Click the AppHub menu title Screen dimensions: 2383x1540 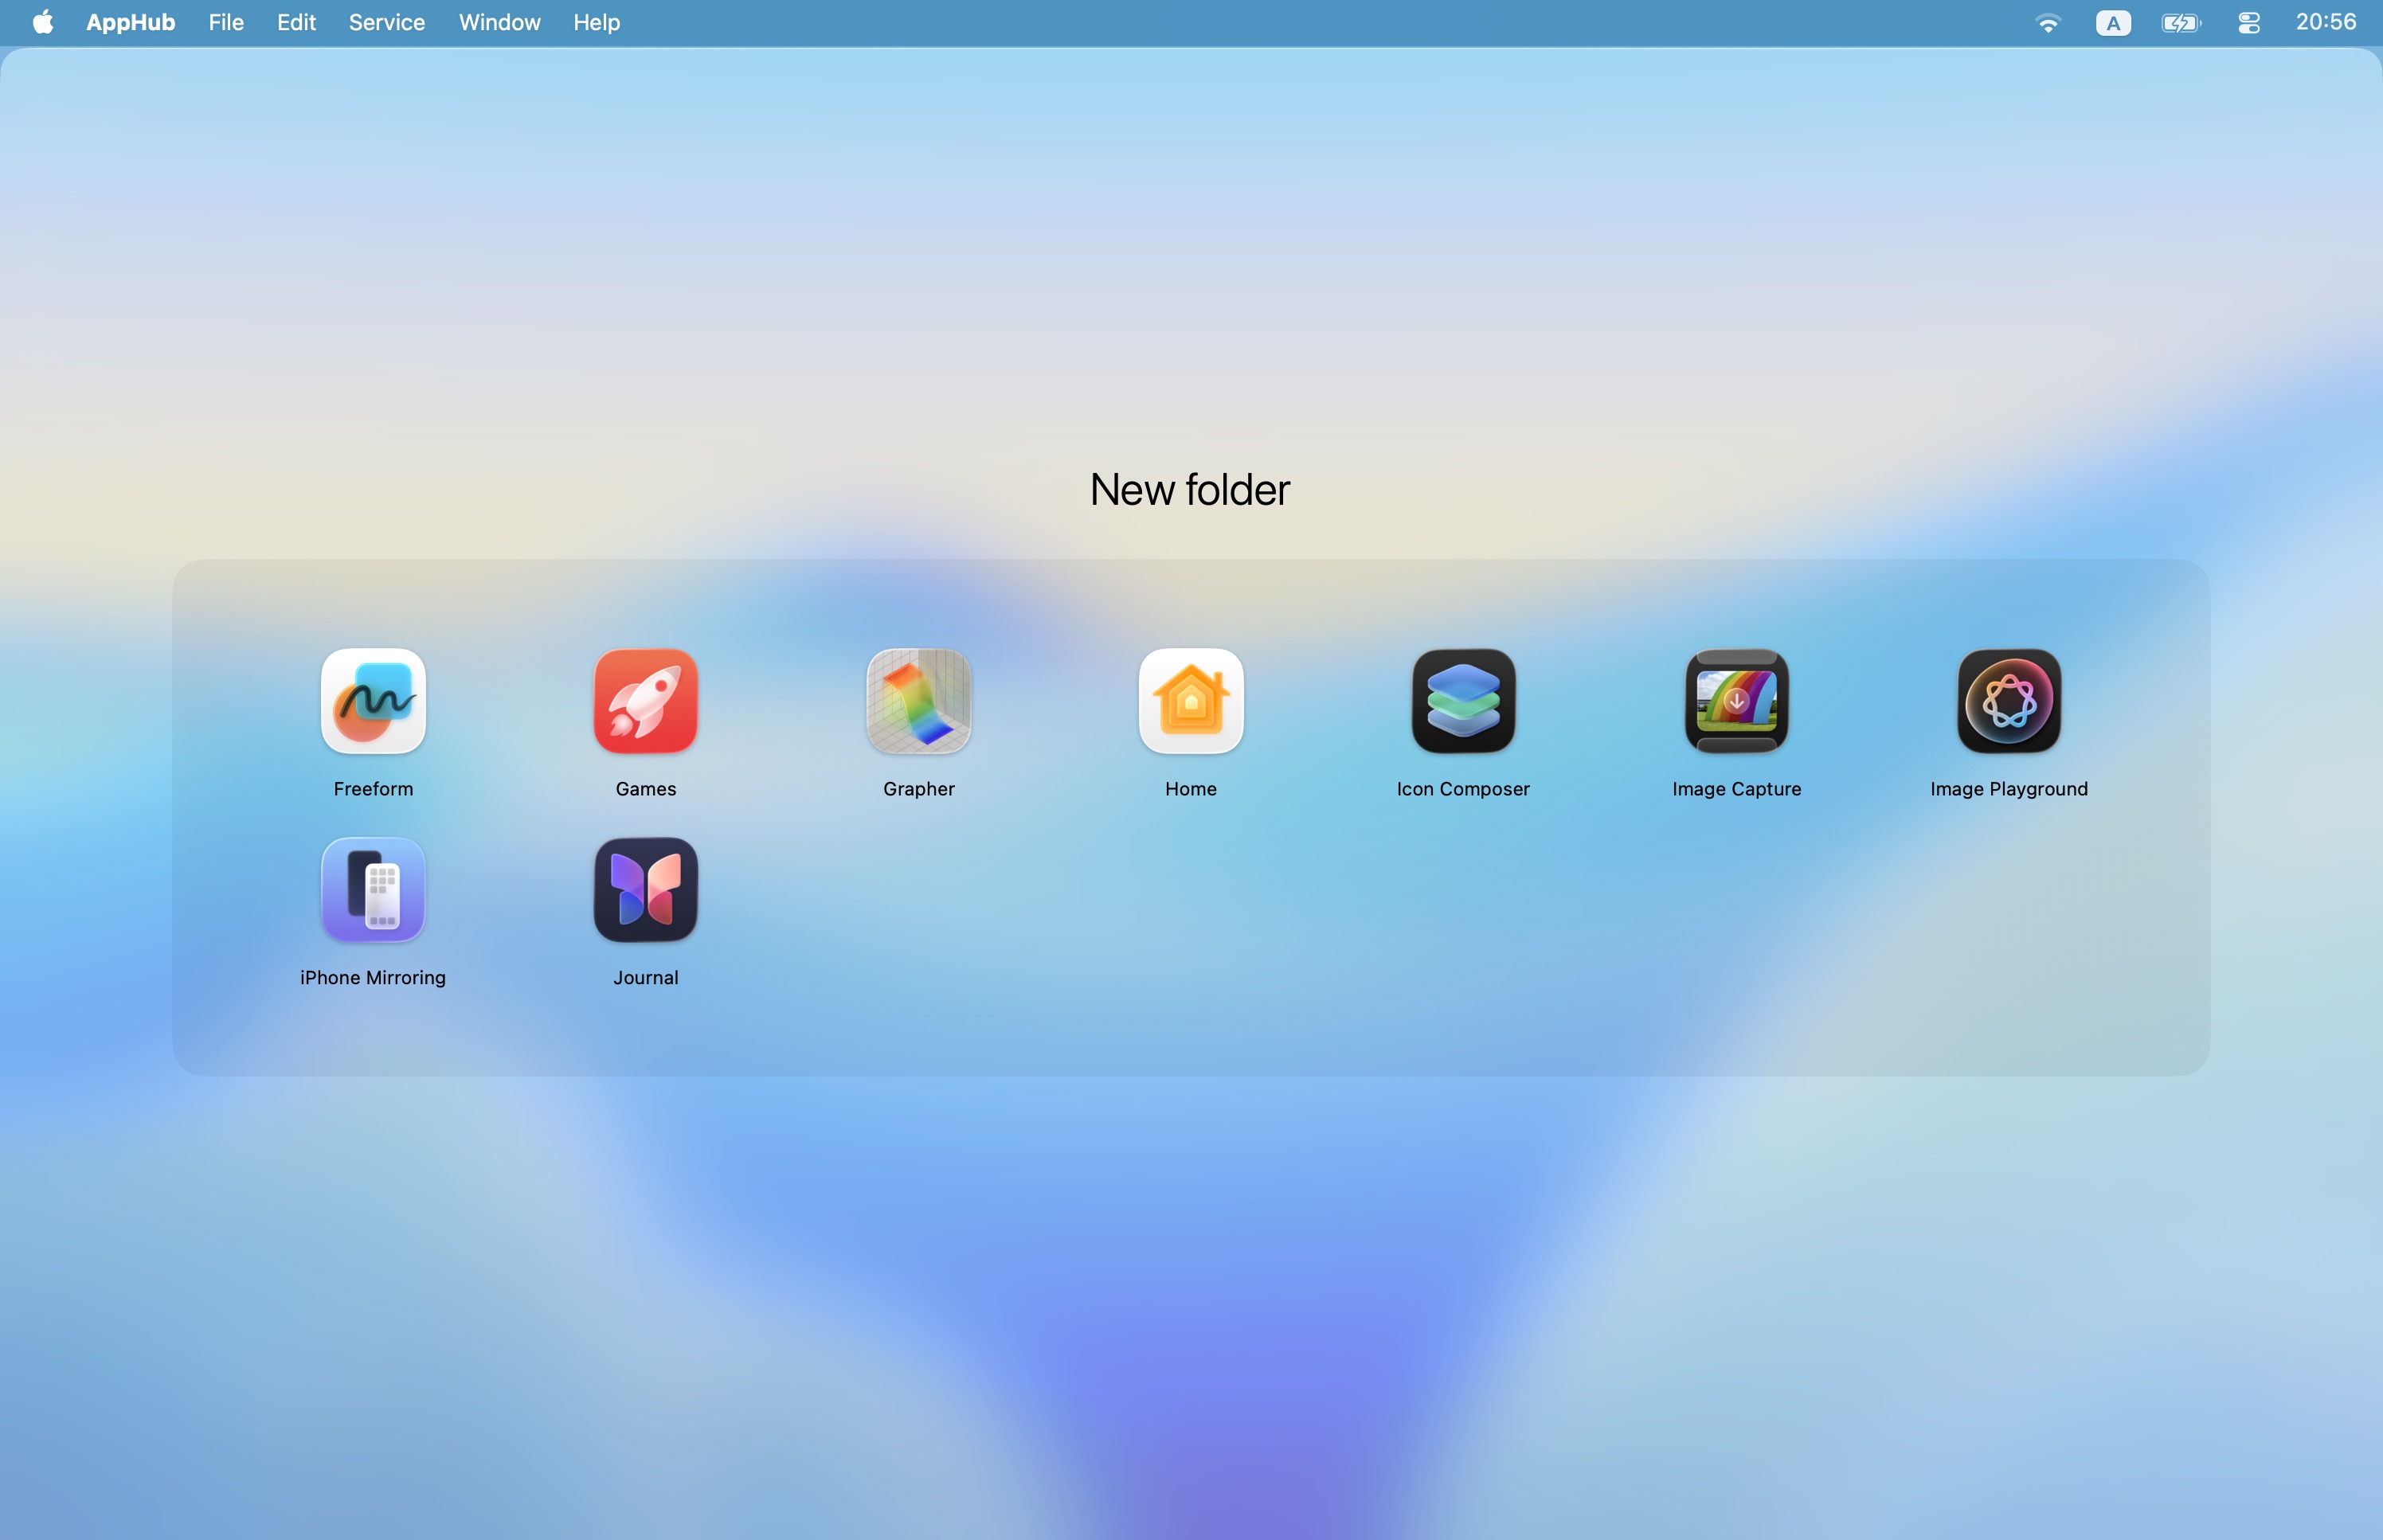(x=129, y=22)
